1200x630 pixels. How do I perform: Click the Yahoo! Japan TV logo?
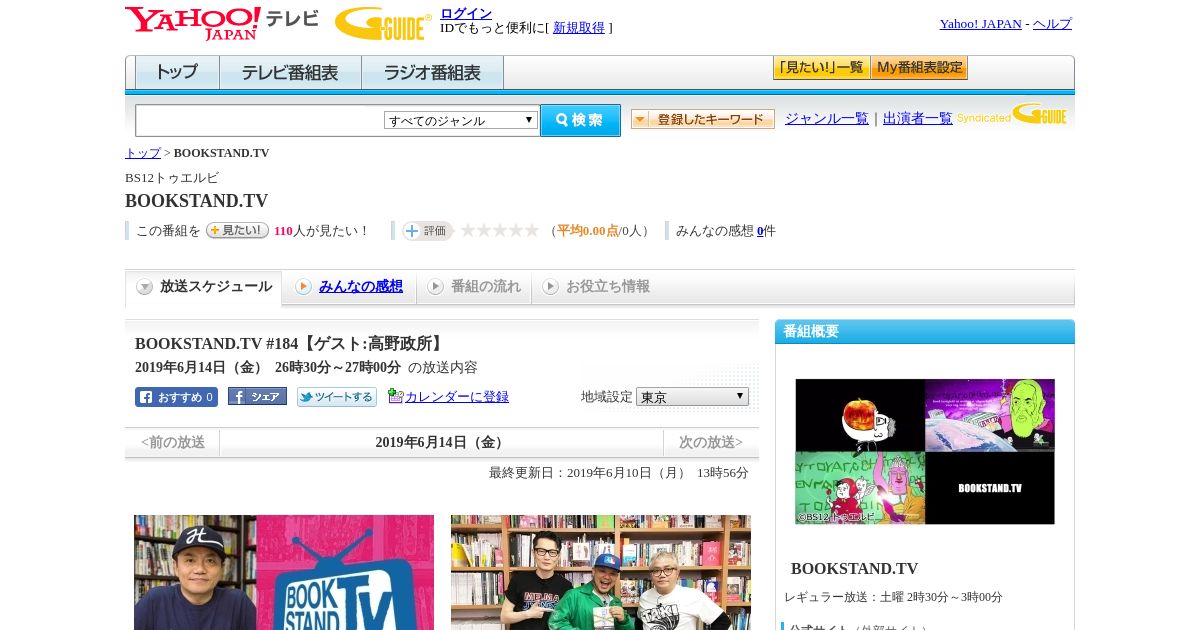click(x=222, y=23)
